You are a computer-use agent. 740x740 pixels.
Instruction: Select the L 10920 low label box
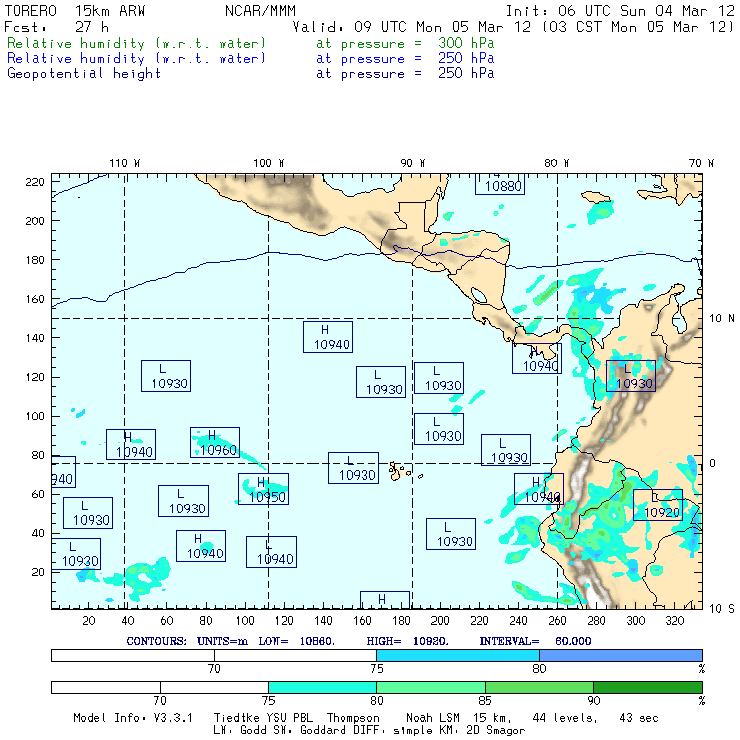[x=657, y=505]
